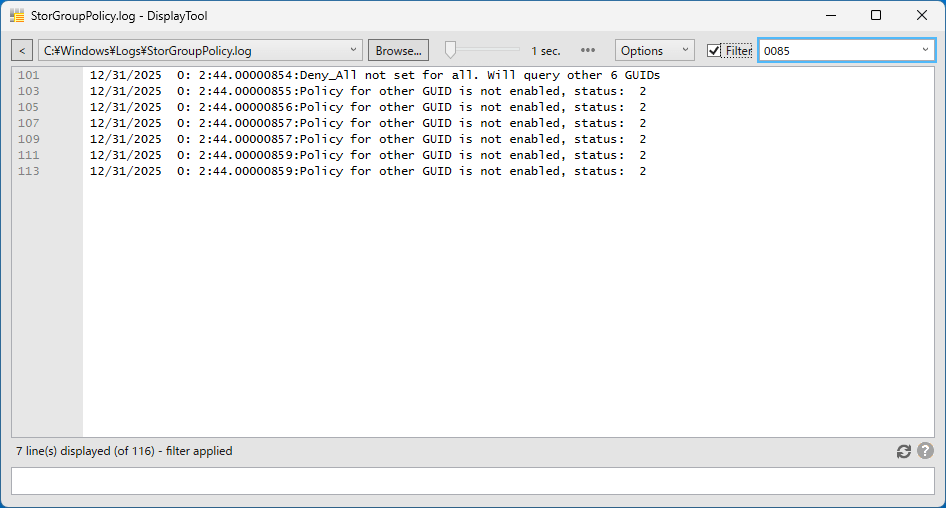Open help via the question mark icon
Screen dimensions: 946x508
(925, 452)
